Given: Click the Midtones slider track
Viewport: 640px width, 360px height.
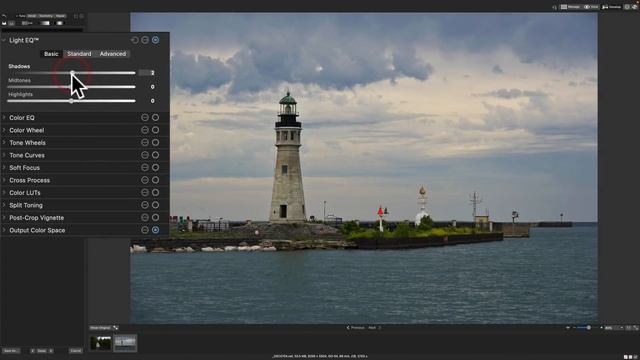Looking at the screenshot, I should tap(71, 87).
